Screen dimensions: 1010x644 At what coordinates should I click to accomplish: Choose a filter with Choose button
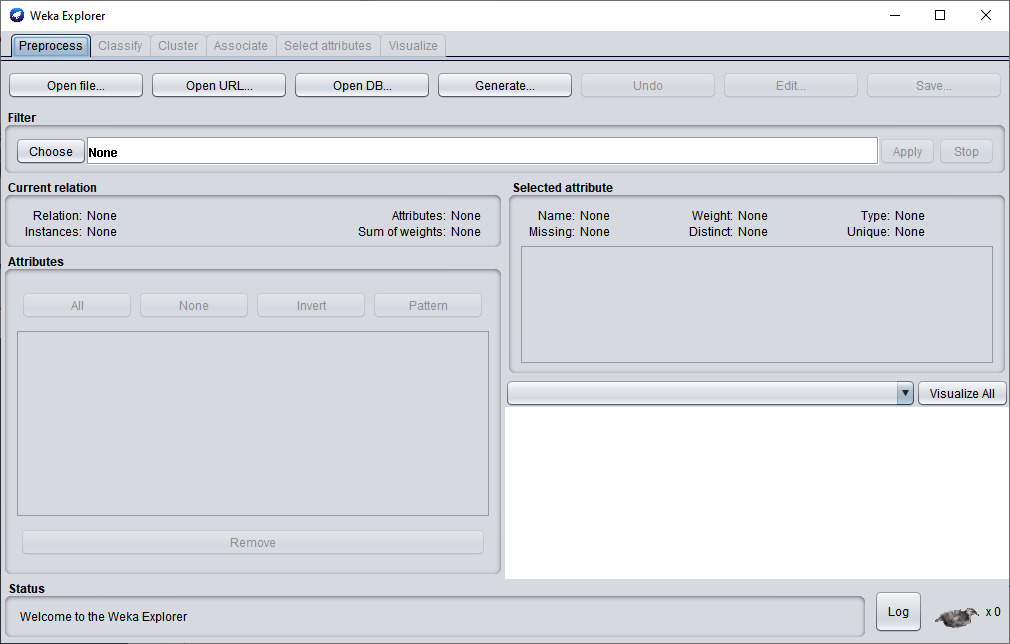click(51, 152)
